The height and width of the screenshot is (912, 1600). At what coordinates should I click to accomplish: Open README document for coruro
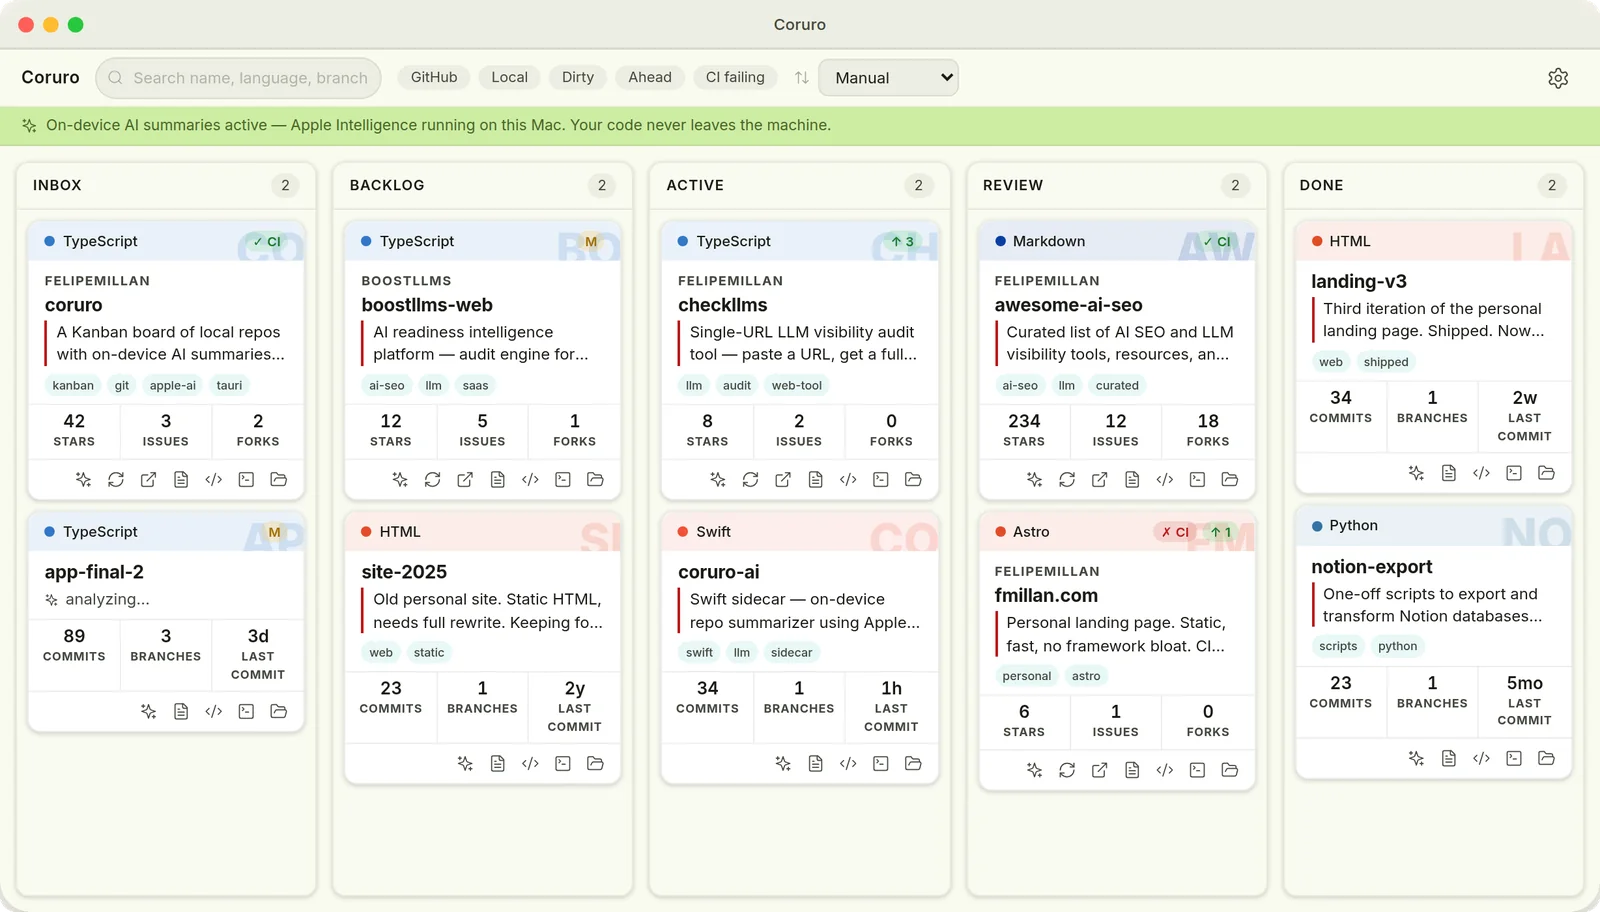(181, 480)
